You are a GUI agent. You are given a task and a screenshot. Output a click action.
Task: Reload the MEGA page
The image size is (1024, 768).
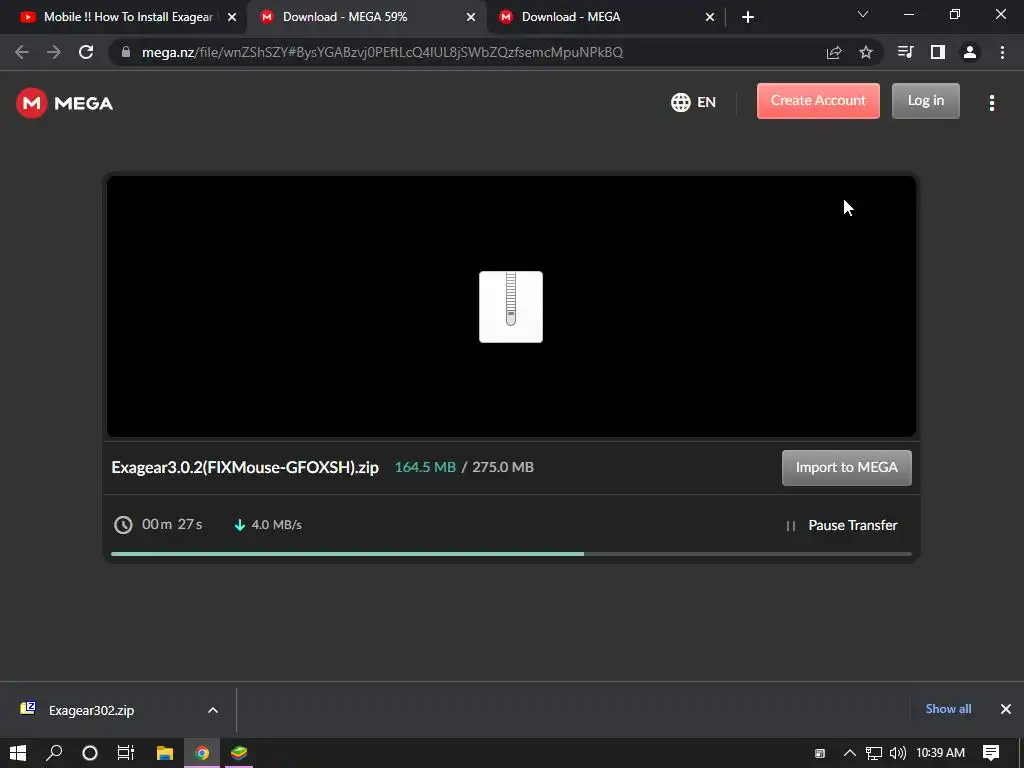coord(86,52)
